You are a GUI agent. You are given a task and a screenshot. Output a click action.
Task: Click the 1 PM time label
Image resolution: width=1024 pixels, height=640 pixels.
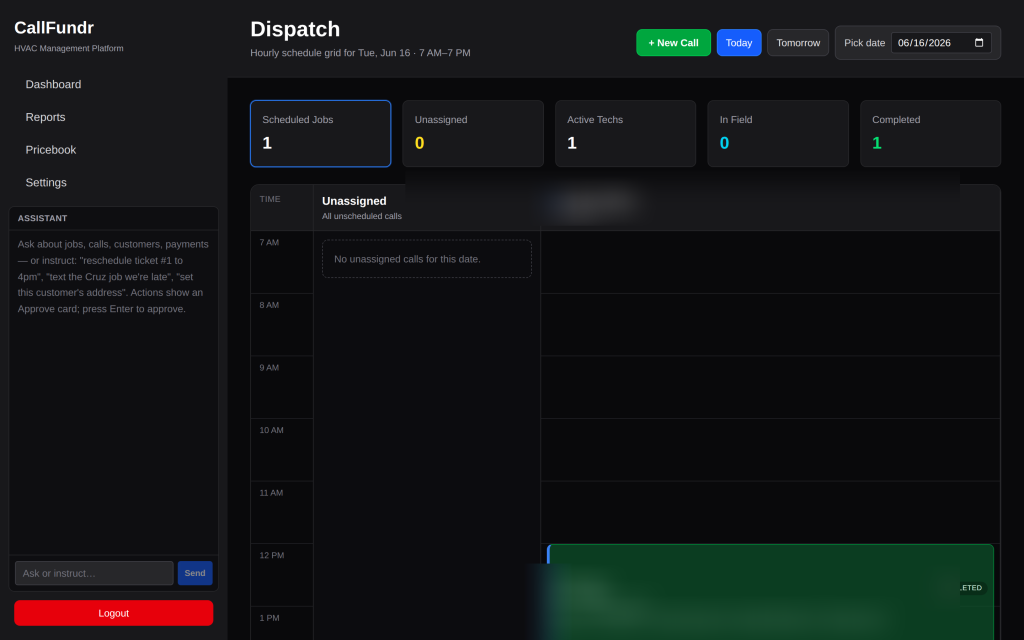click(269, 618)
